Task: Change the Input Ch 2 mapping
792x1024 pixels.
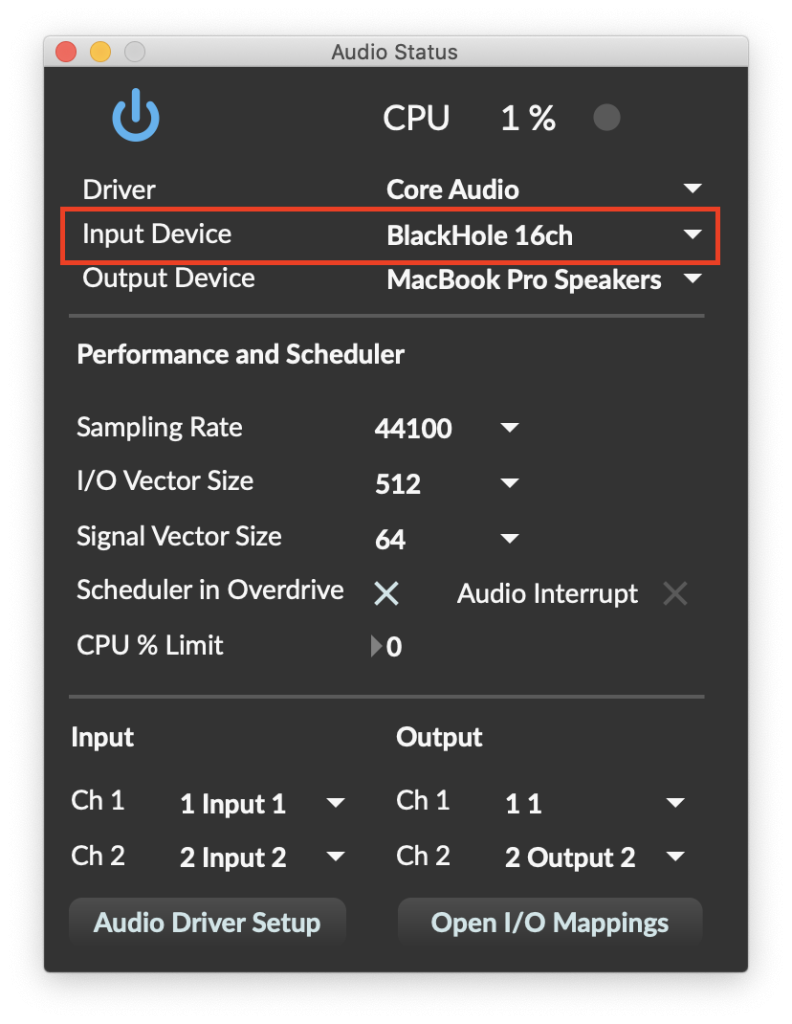Action: [336, 856]
